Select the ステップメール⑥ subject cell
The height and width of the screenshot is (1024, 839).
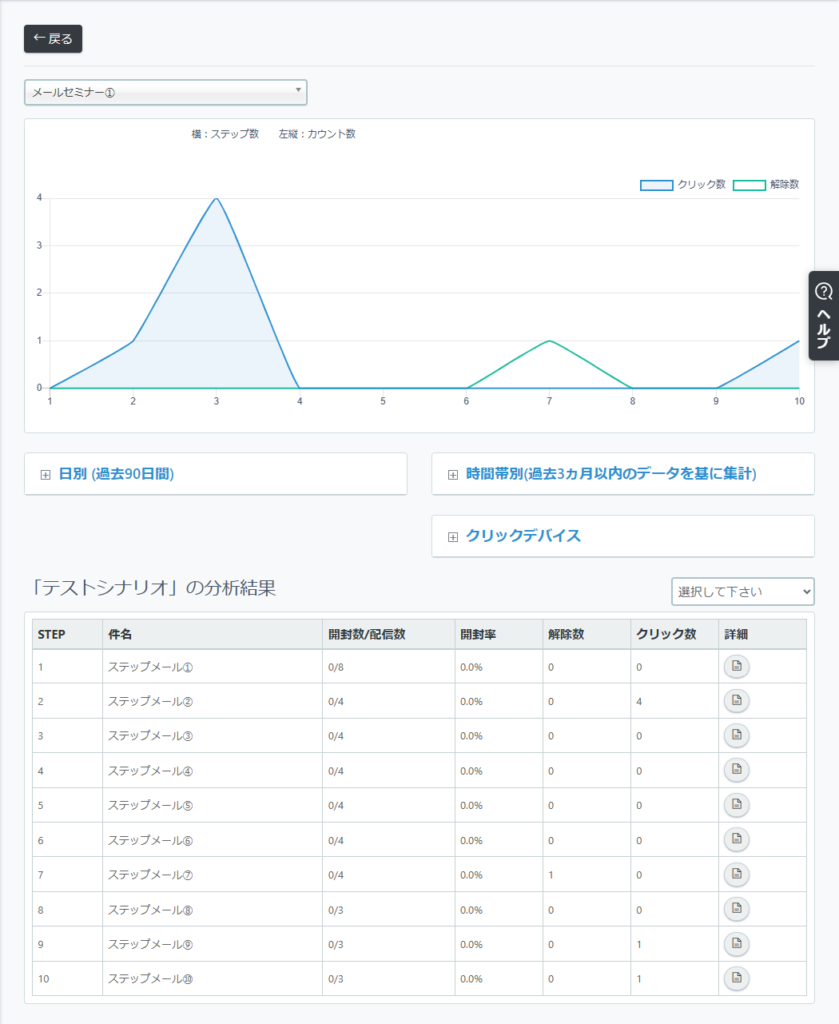tap(212, 840)
